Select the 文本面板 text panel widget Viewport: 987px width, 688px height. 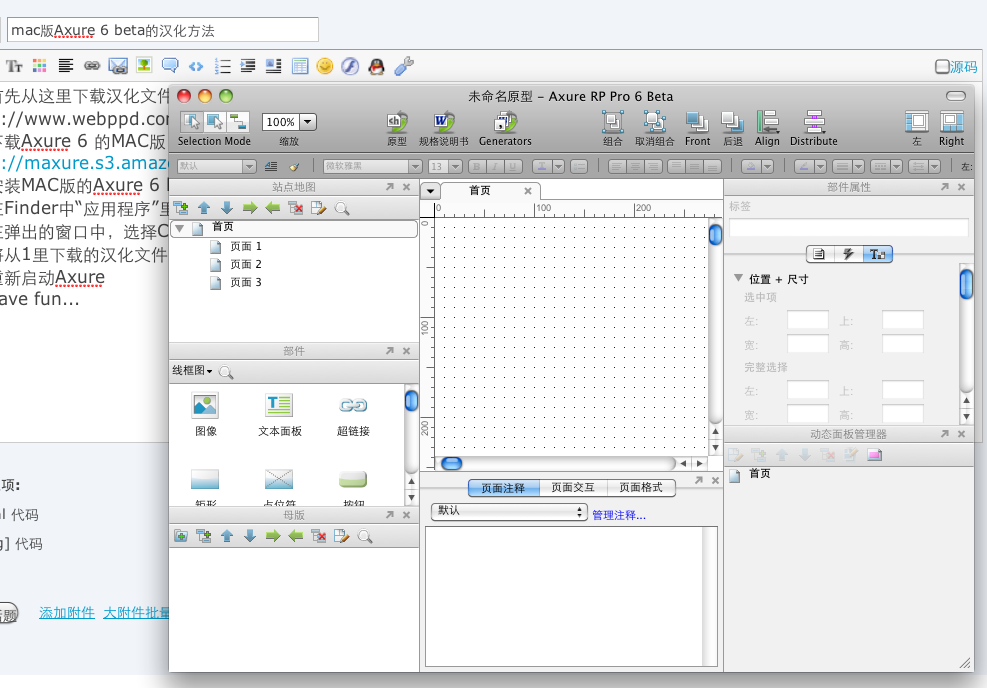279,414
